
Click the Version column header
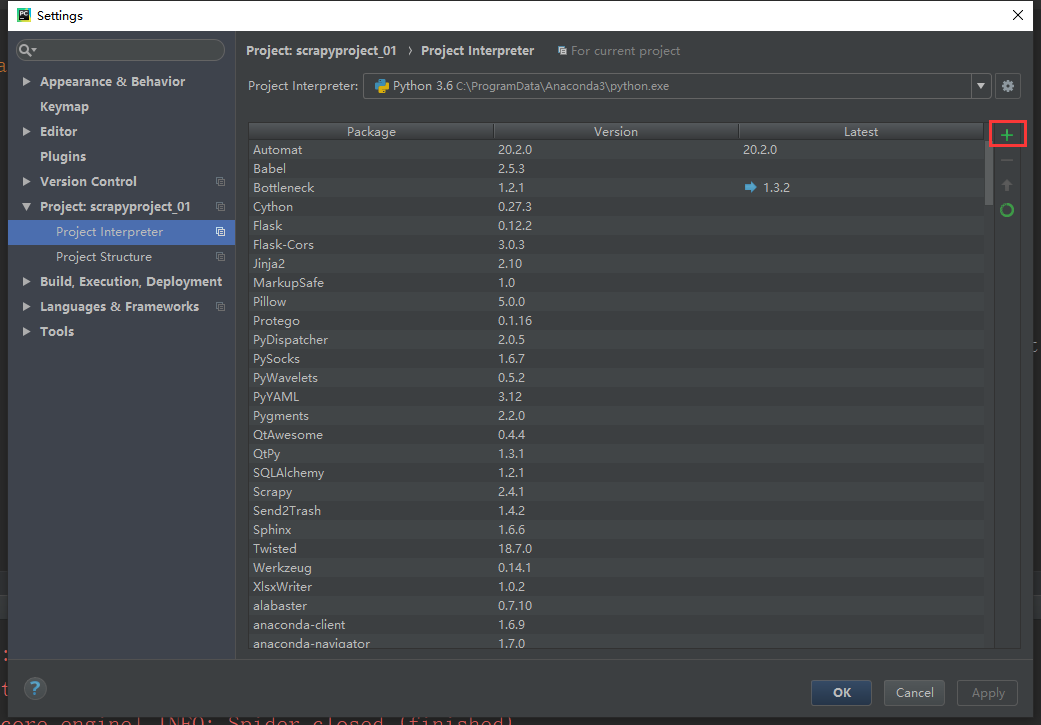616,131
